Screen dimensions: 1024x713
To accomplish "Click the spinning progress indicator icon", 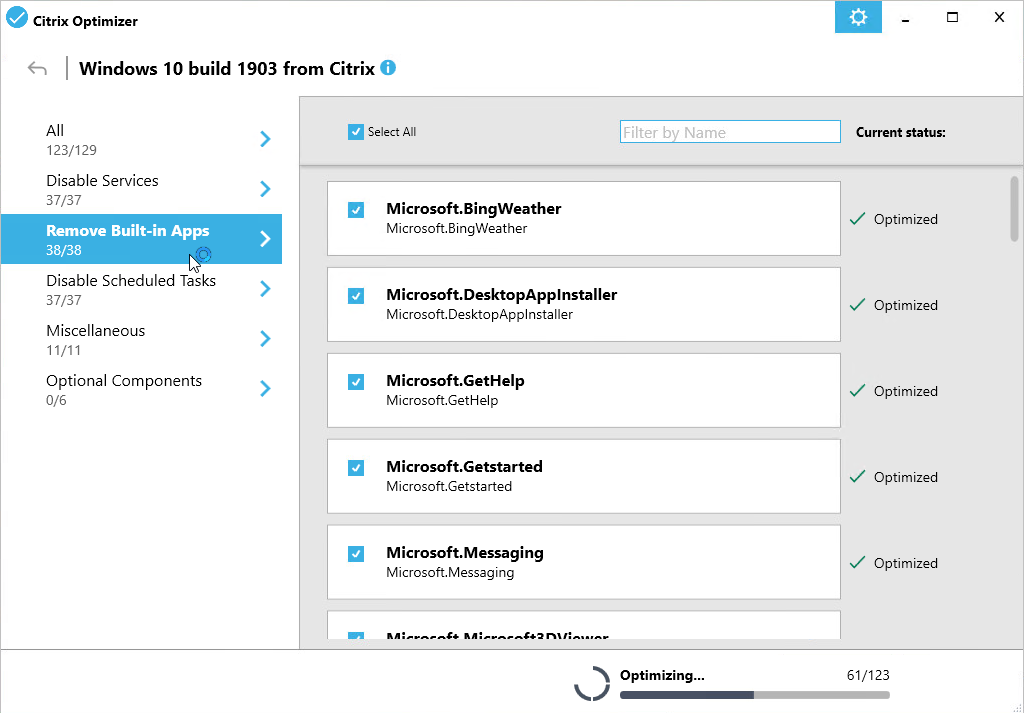I will tap(592, 684).
